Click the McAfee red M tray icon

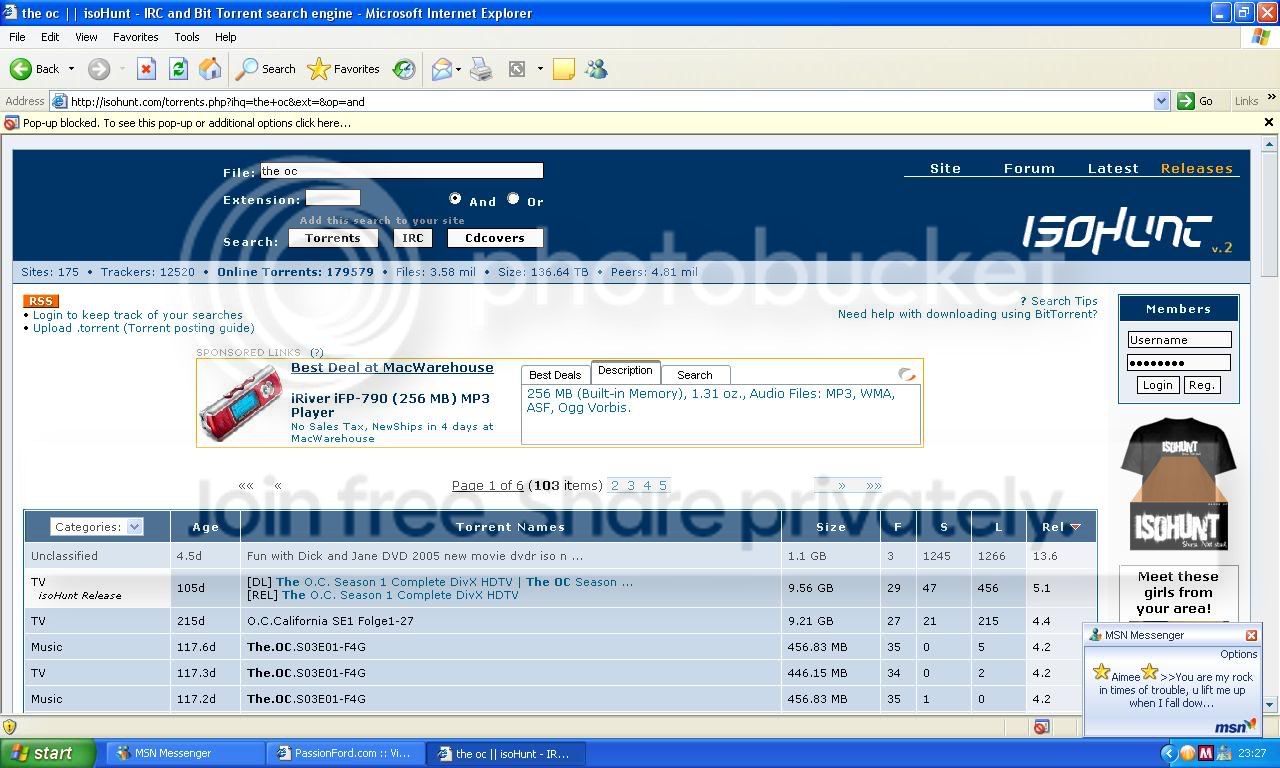(x=1206, y=753)
